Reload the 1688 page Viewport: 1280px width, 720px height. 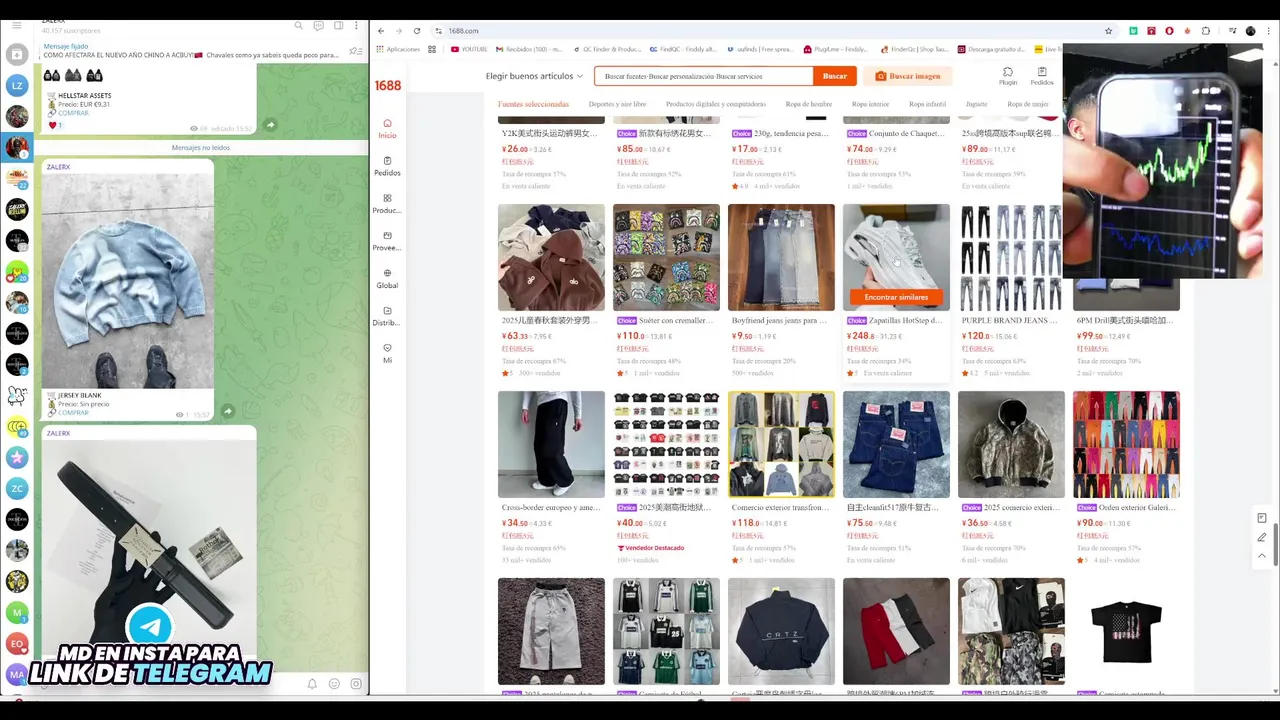pos(417,31)
